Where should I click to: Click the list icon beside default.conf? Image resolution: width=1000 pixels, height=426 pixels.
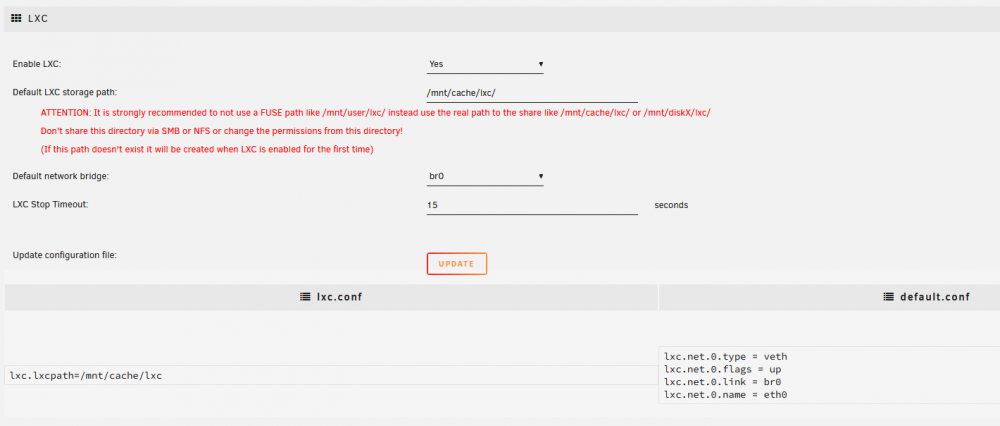(x=888, y=297)
